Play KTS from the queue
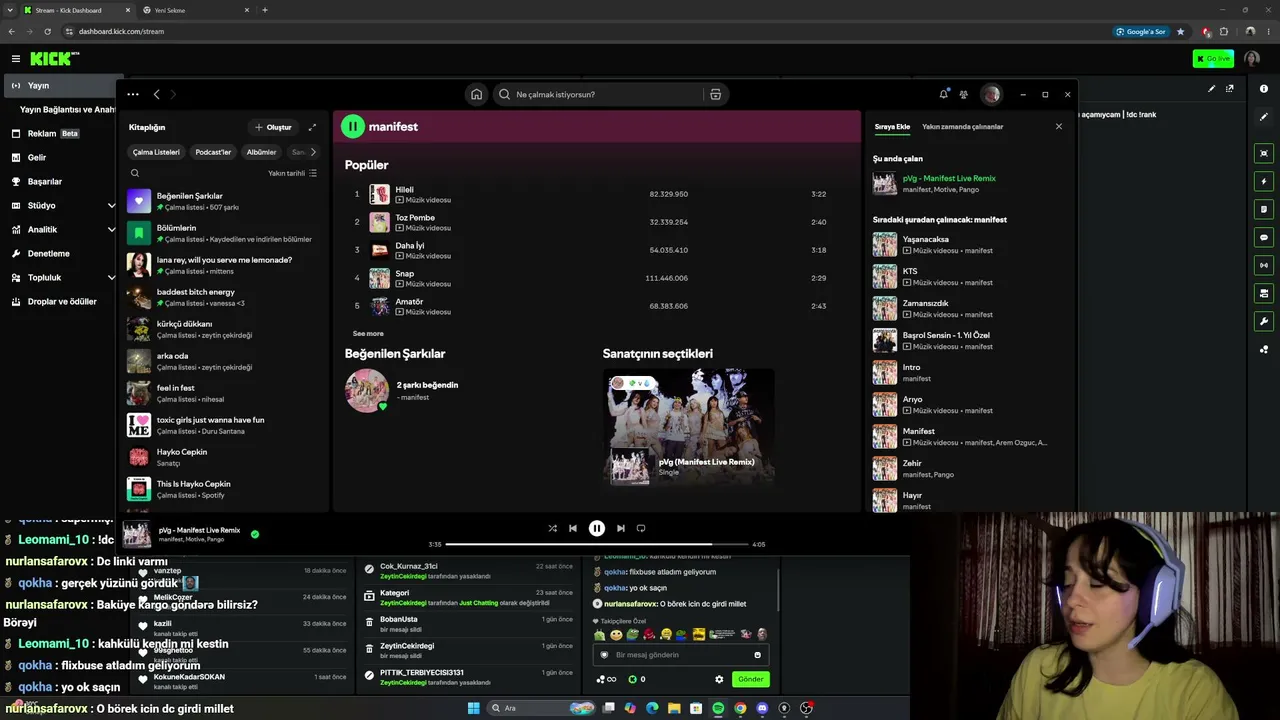 click(967, 277)
